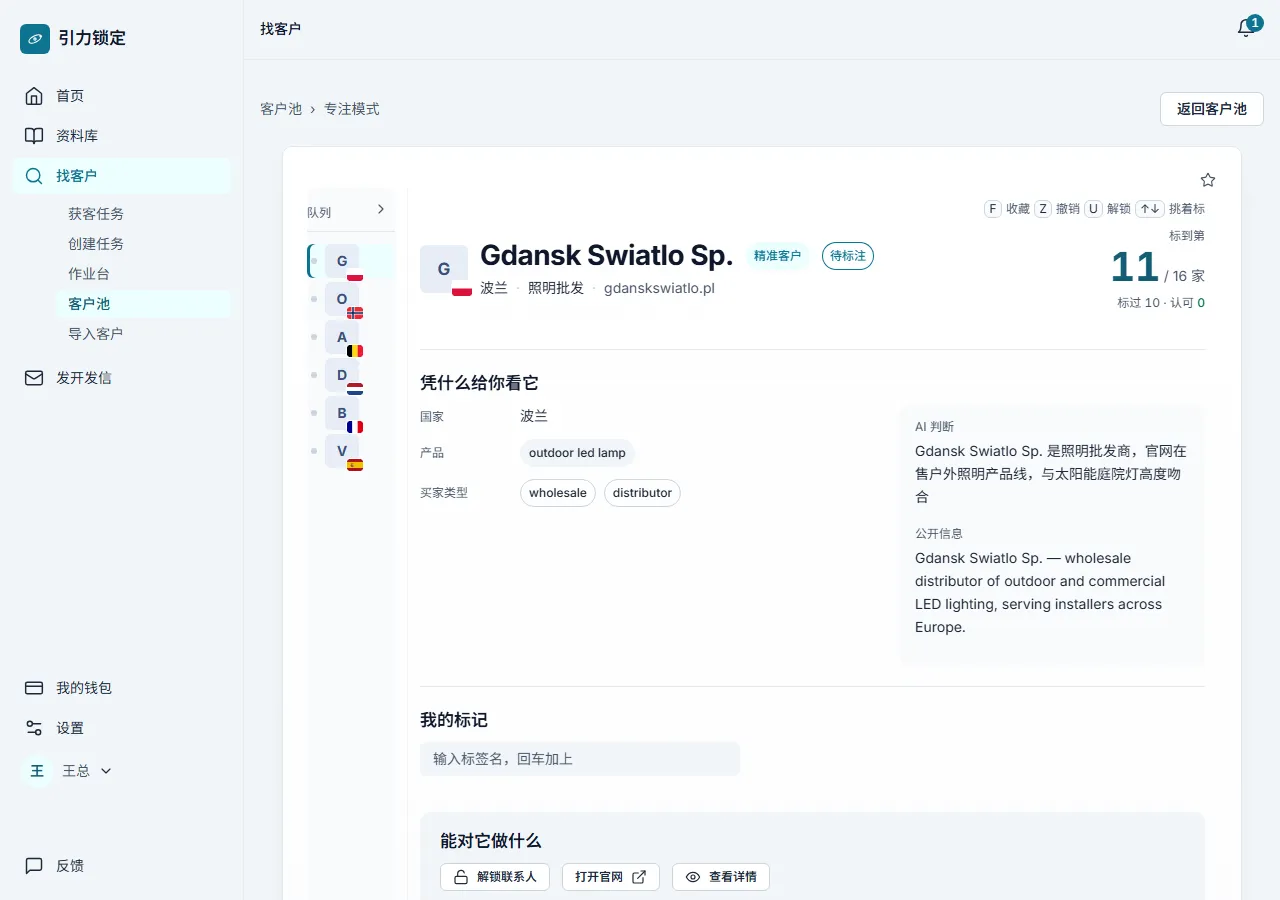Select queue item D with Dutch flag
The height and width of the screenshot is (900, 1280).
tap(351, 376)
